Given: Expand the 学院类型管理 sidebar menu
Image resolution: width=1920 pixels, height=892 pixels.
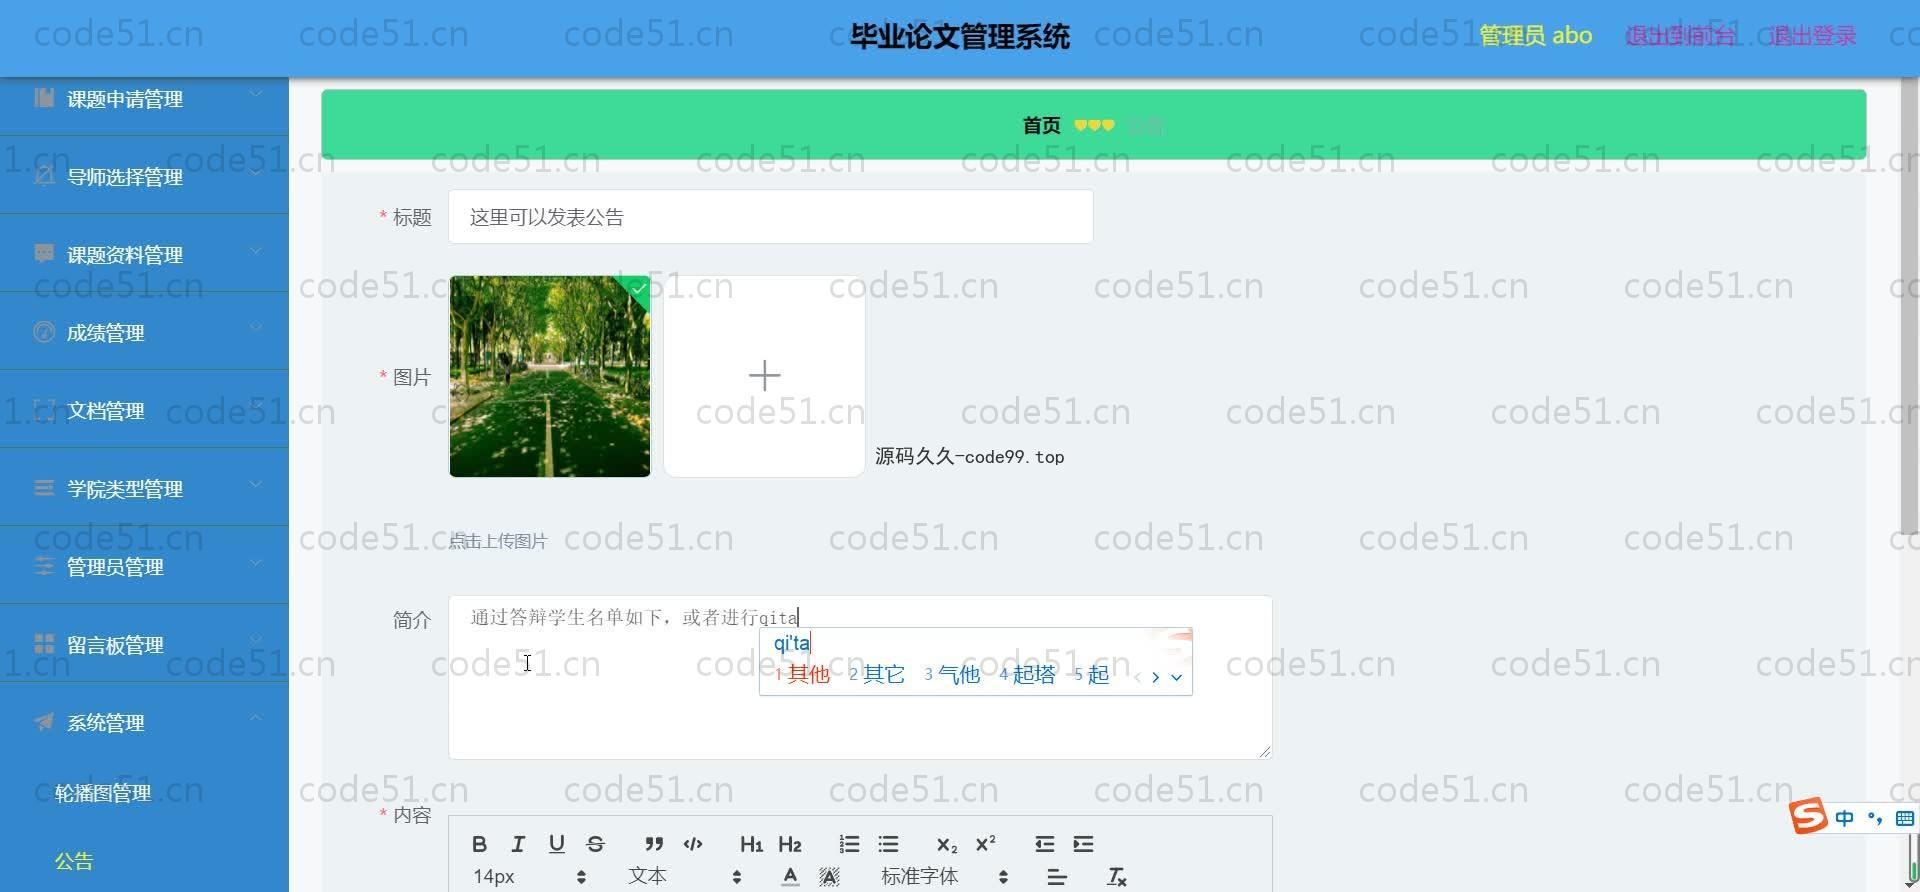Looking at the screenshot, I should 144,488.
